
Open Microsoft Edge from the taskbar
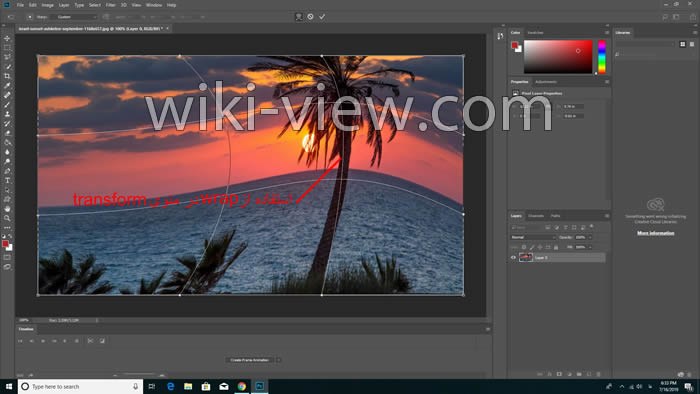pos(170,386)
